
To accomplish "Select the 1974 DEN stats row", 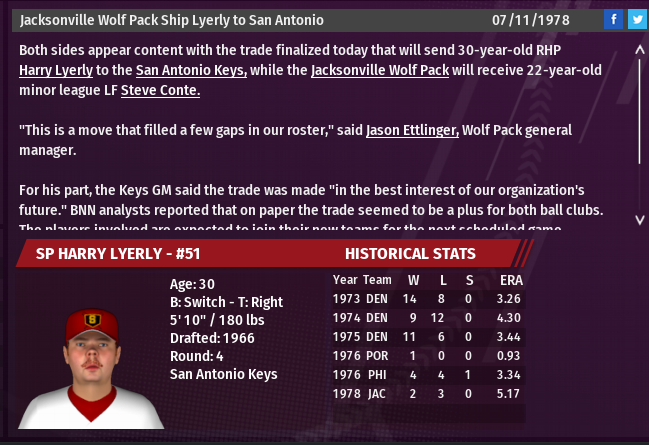I will (x=428, y=317).
